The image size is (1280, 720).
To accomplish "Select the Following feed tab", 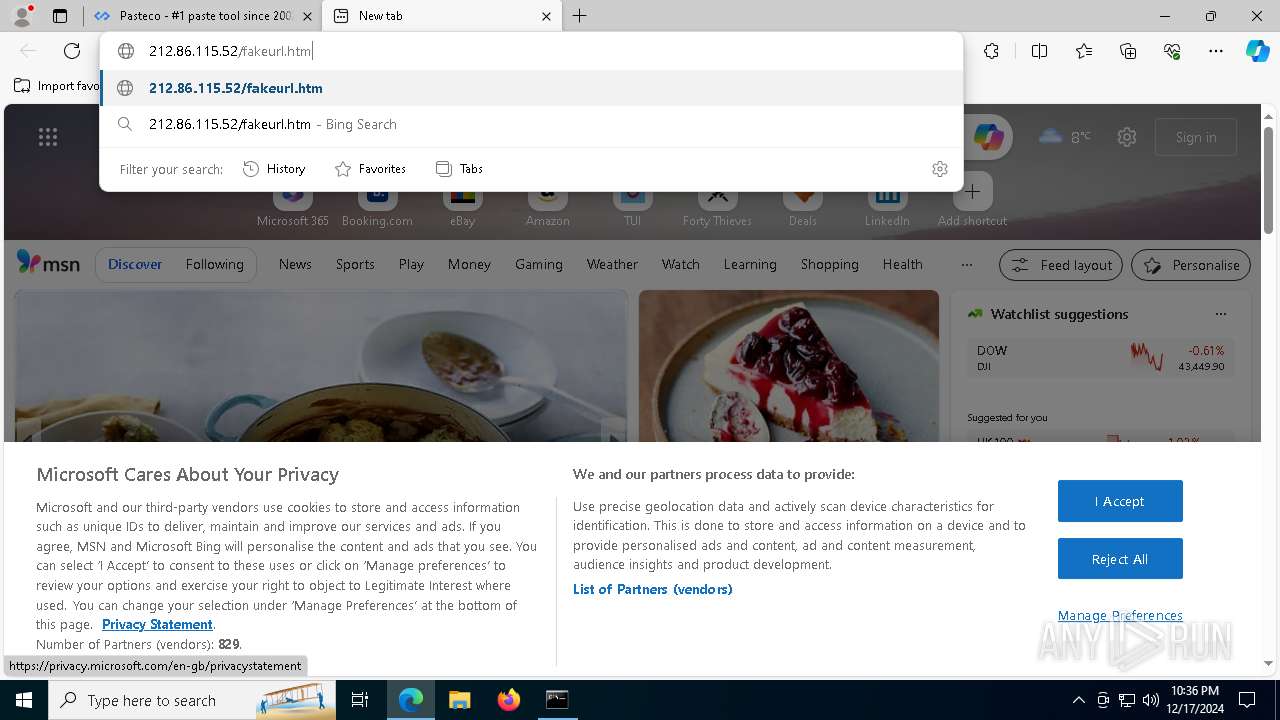I will point(214,264).
